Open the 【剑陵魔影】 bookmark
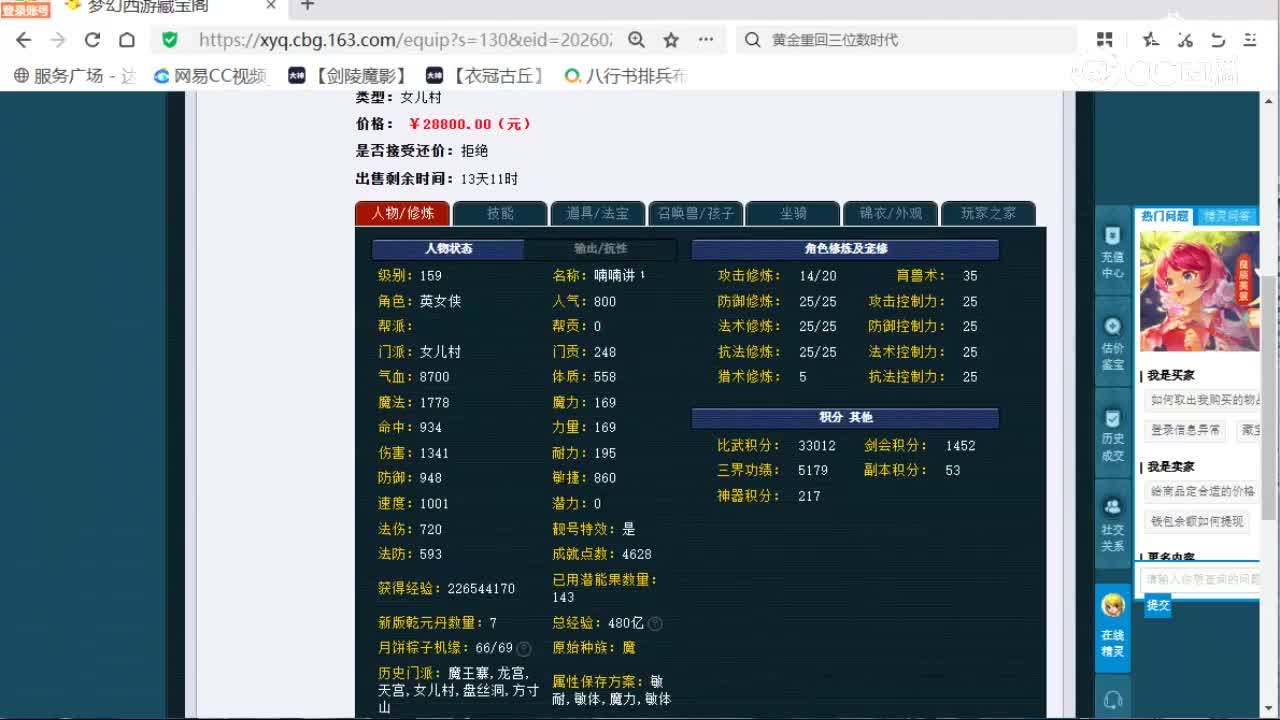Viewport: 1280px width, 720px height. (x=349, y=75)
